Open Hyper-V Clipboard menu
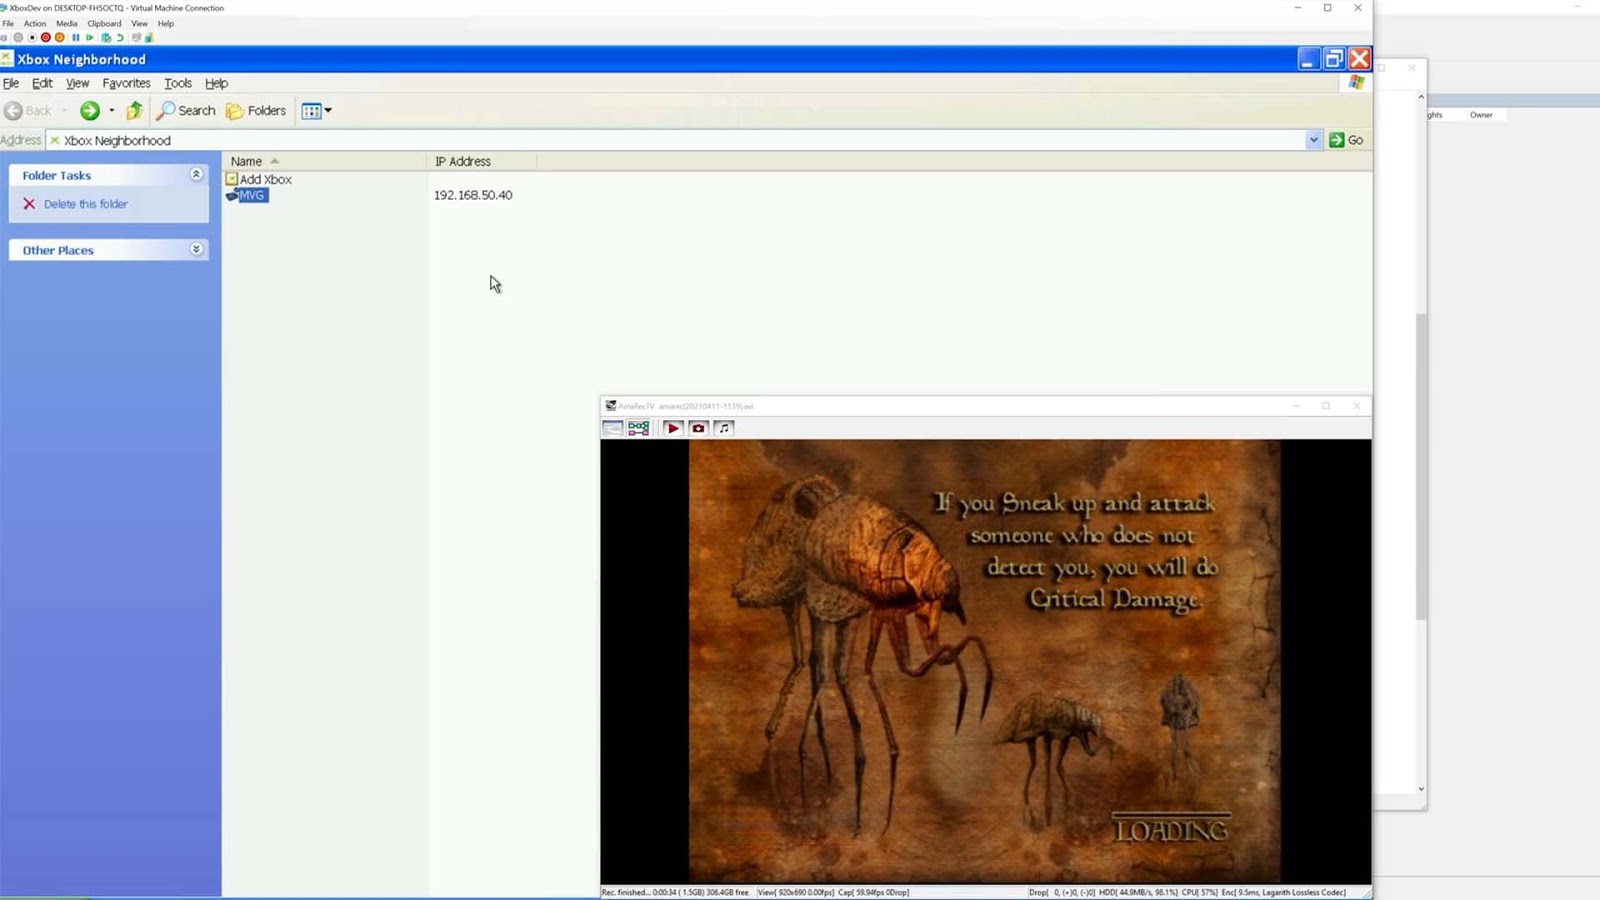This screenshot has width=1600, height=900. click(x=104, y=23)
